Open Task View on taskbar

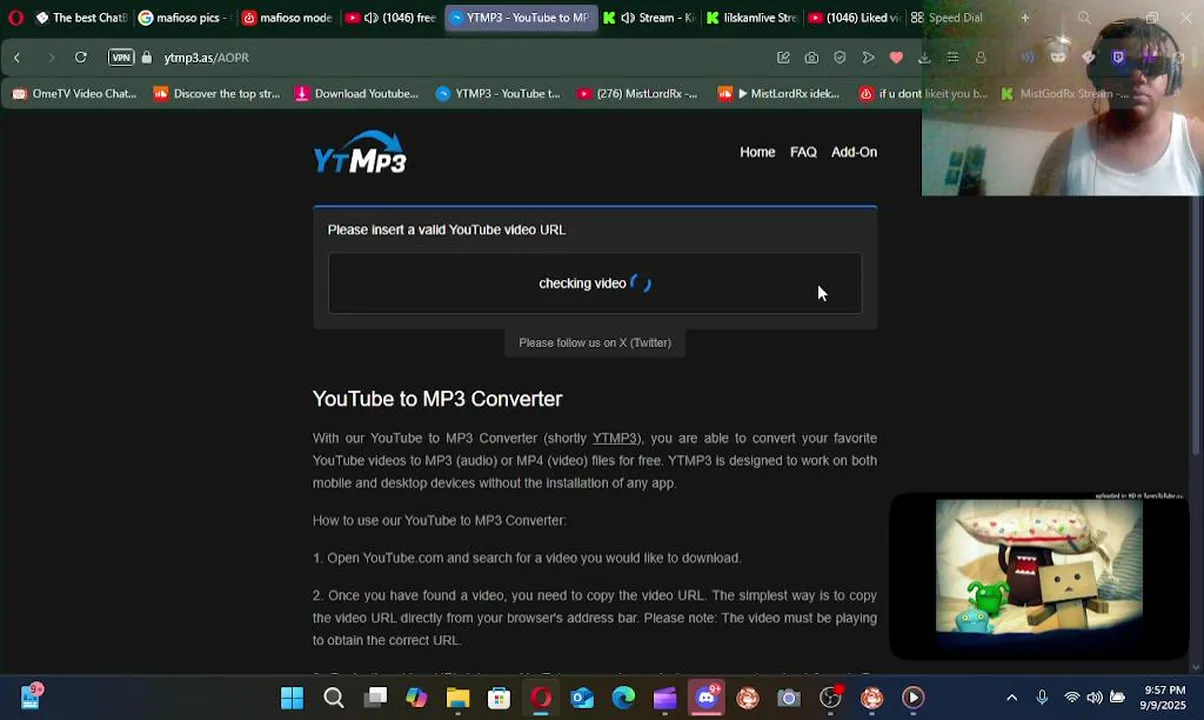(375, 698)
